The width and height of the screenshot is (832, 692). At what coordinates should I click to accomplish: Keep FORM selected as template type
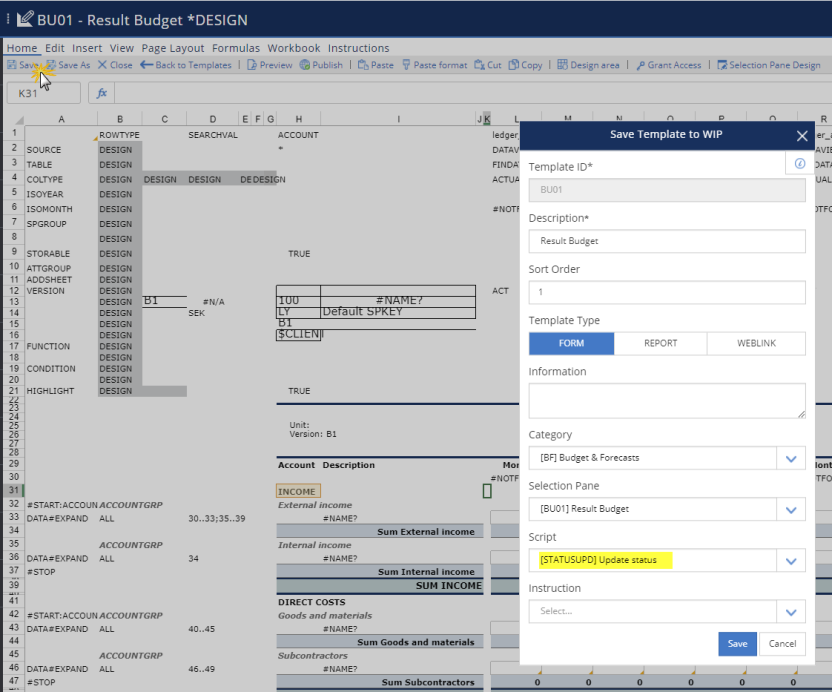(571, 343)
